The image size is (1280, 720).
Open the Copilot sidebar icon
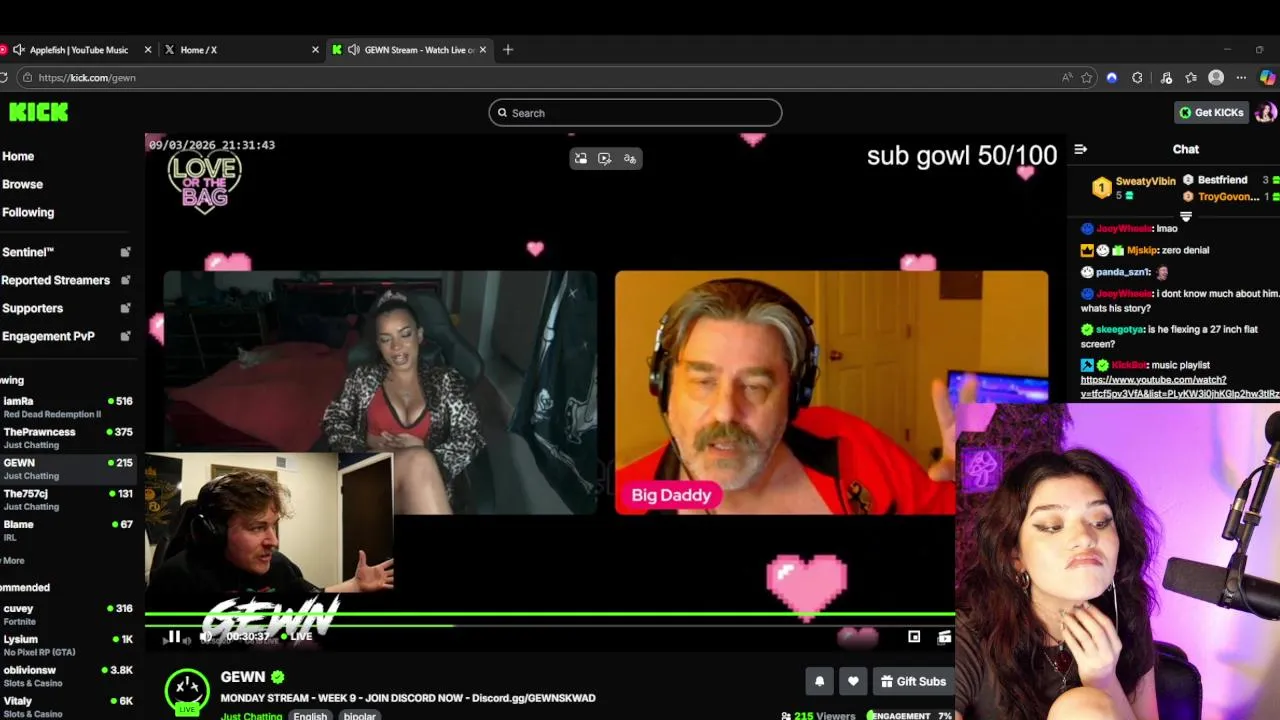click(1267, 77)
